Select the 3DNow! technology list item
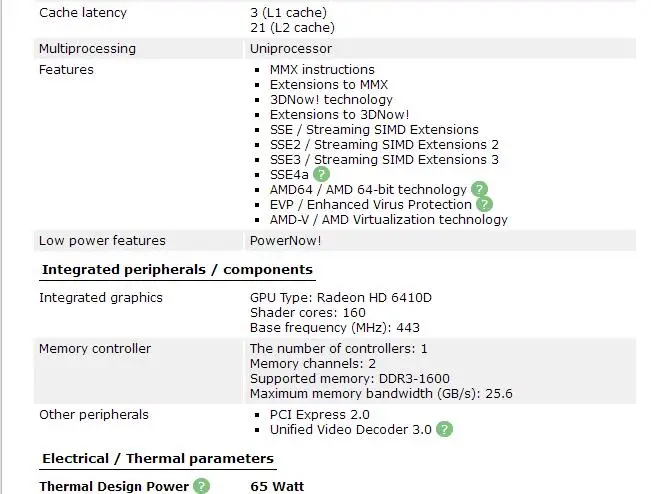The width and height of the screenshot is (651, 494). coord(331,100)
